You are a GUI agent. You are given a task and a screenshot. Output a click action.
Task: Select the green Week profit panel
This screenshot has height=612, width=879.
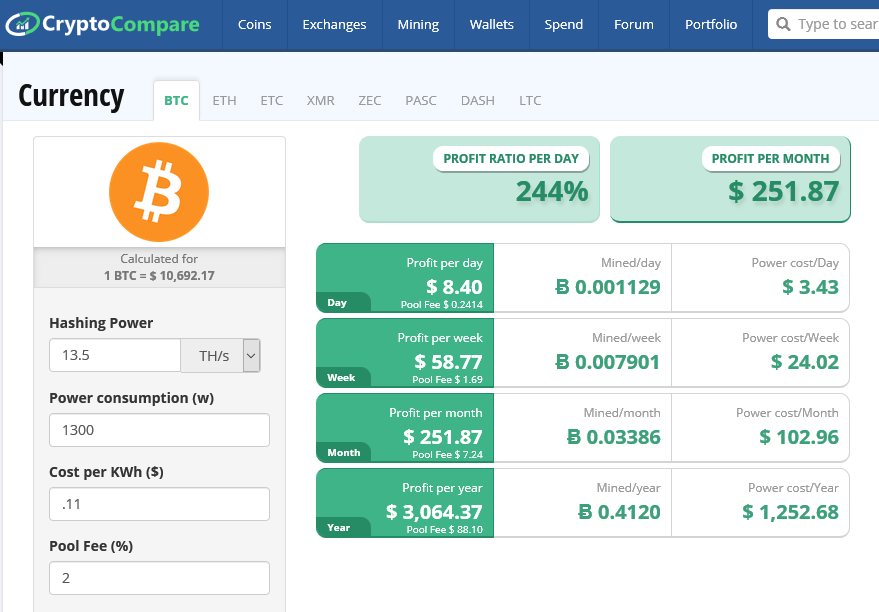tap(405, 352)
